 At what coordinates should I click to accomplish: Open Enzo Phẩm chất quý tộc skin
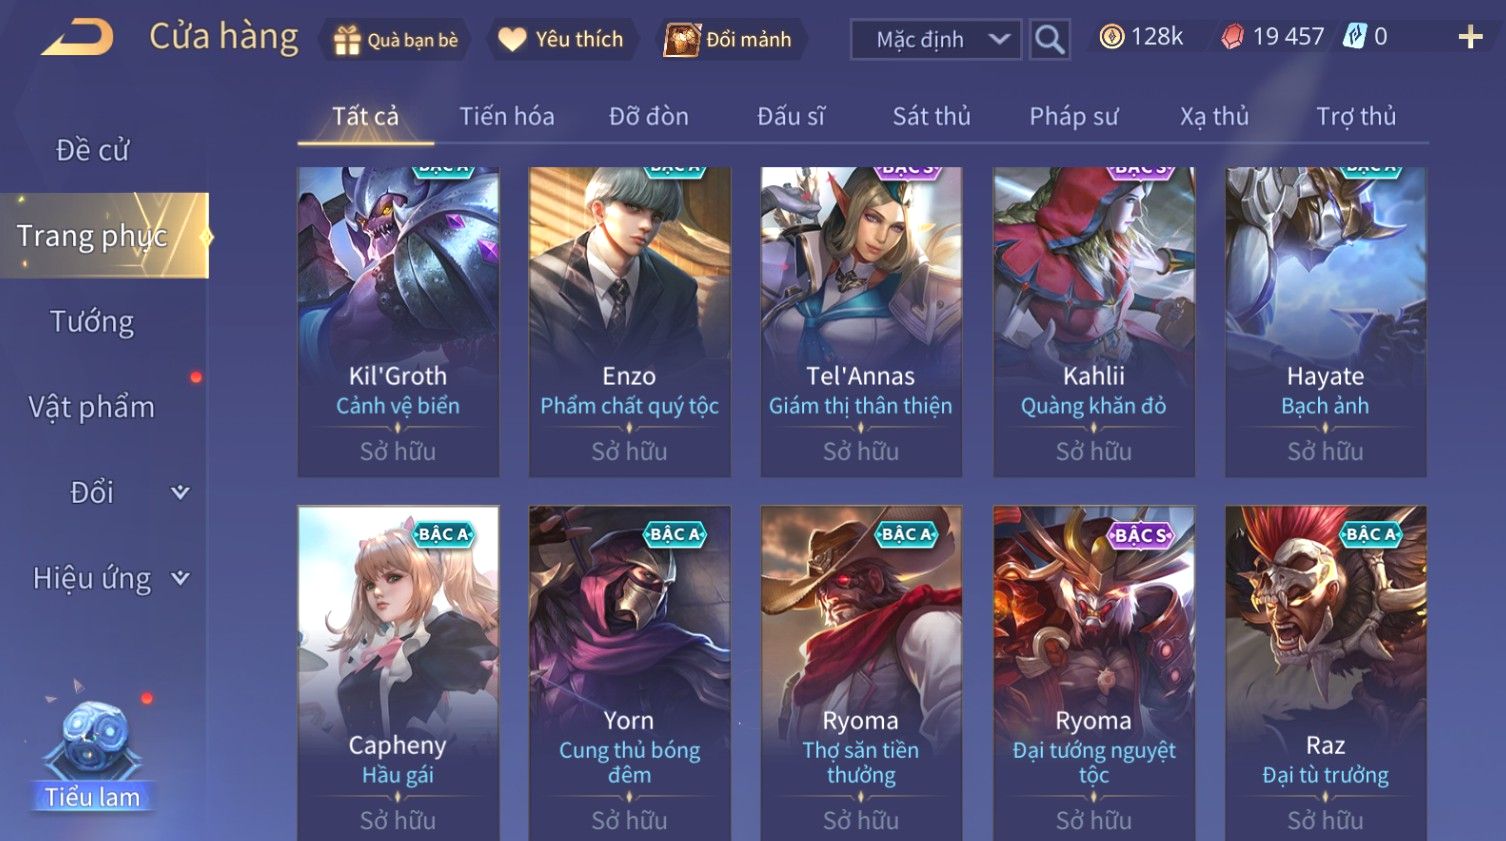pyautogui.click(x=629, y=321)
